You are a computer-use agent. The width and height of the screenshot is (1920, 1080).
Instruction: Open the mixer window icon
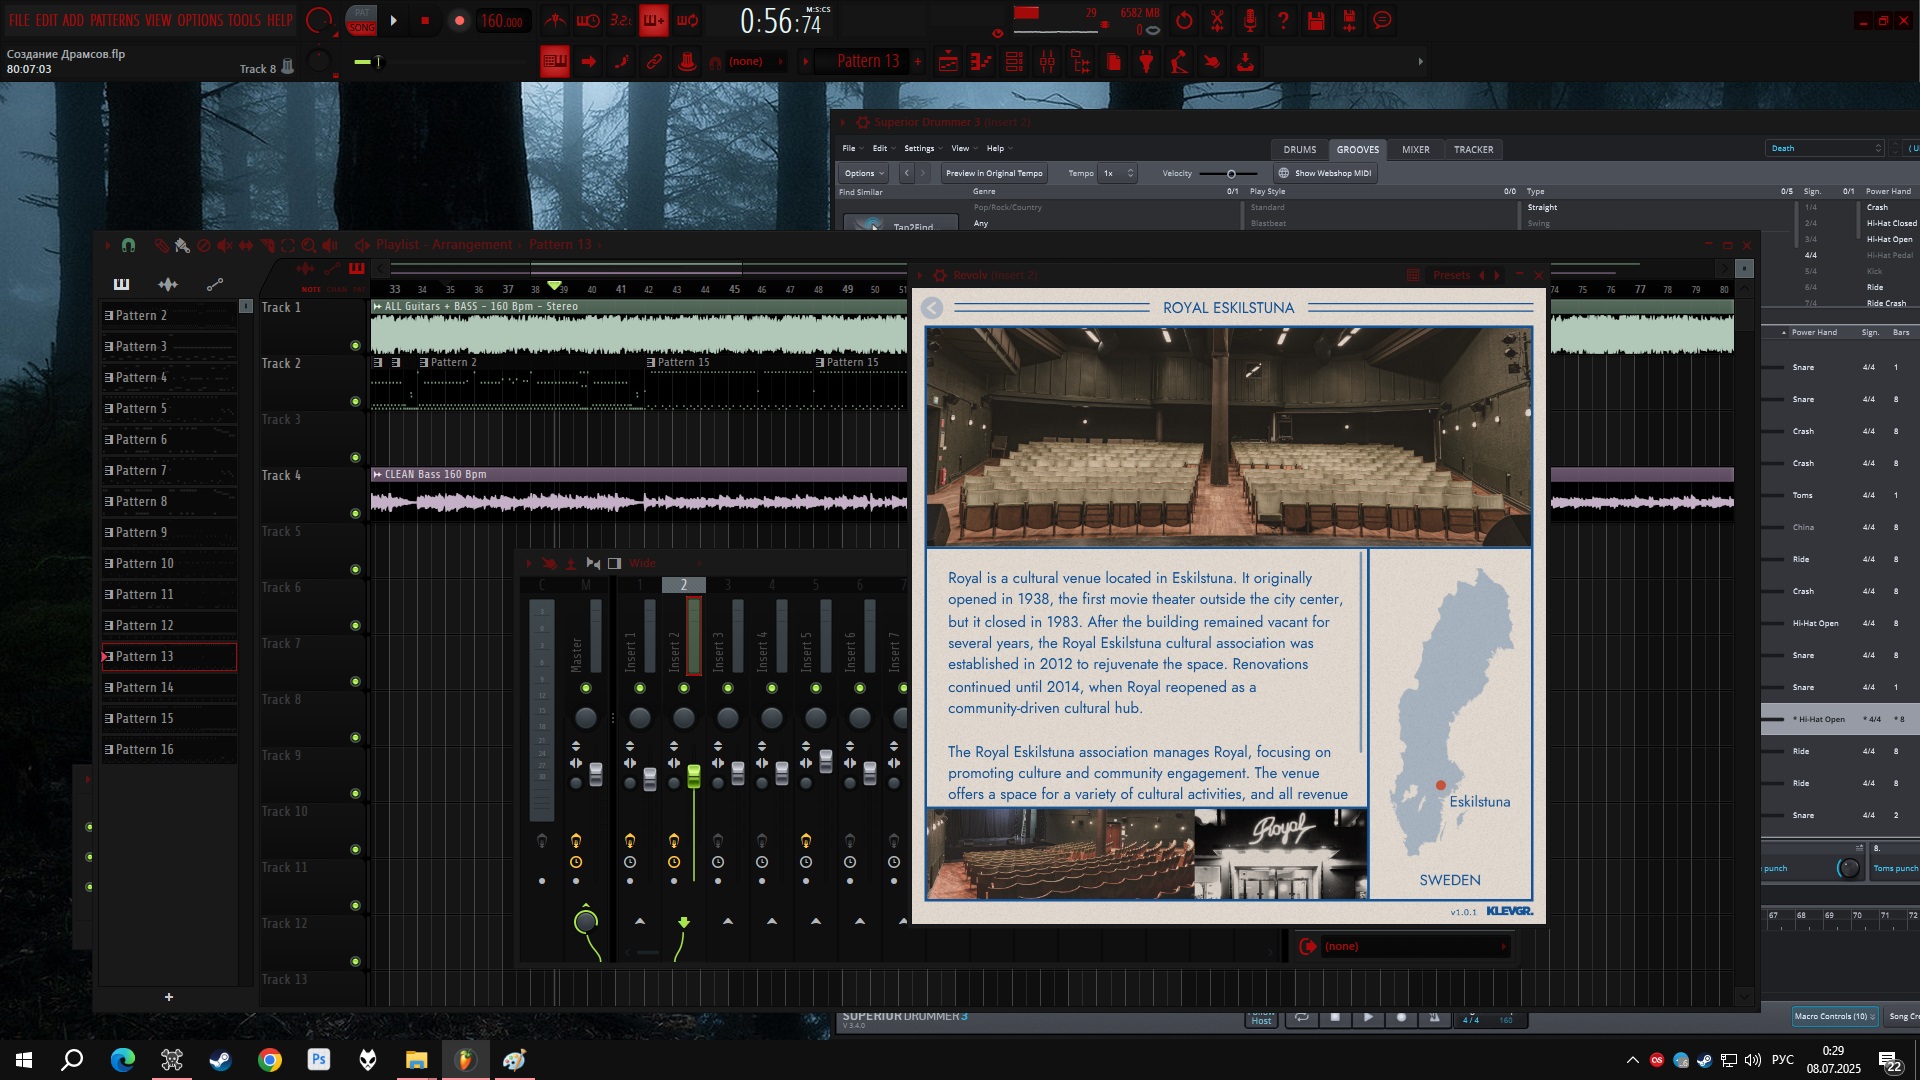[x=1047, y=62]
